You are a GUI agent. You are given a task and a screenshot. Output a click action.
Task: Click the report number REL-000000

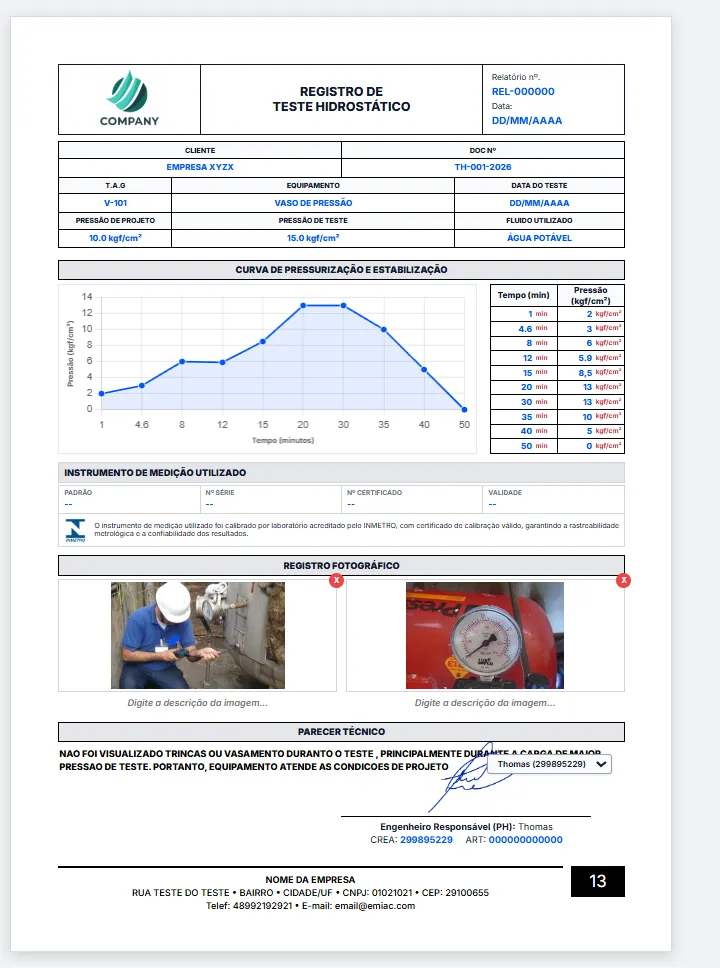pos(523,91)
